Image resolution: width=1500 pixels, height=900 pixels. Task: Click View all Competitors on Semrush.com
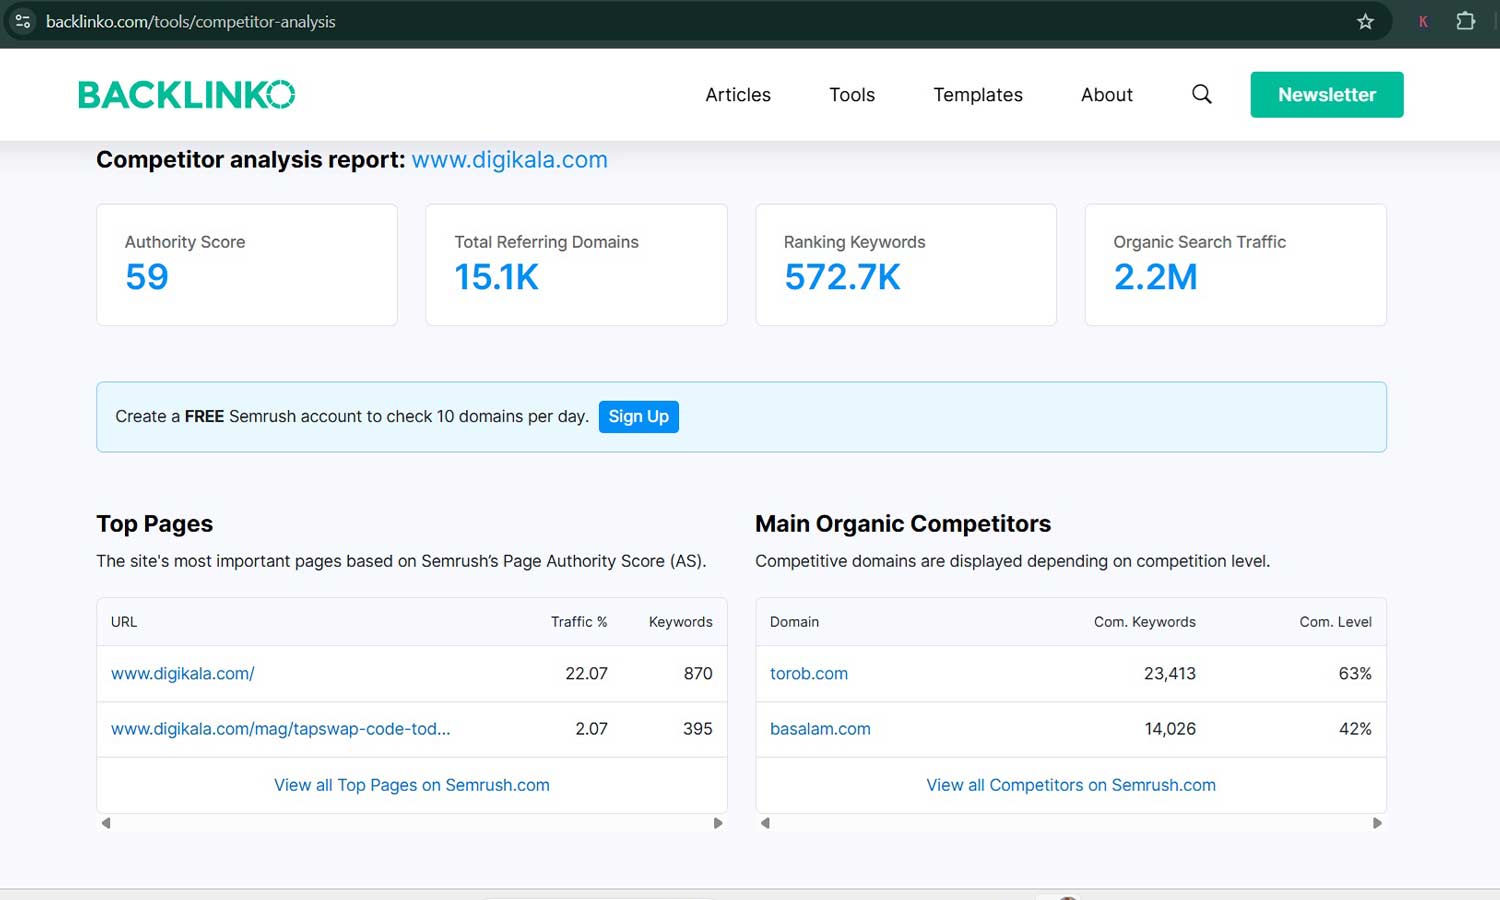click(x=1071, y=785)
